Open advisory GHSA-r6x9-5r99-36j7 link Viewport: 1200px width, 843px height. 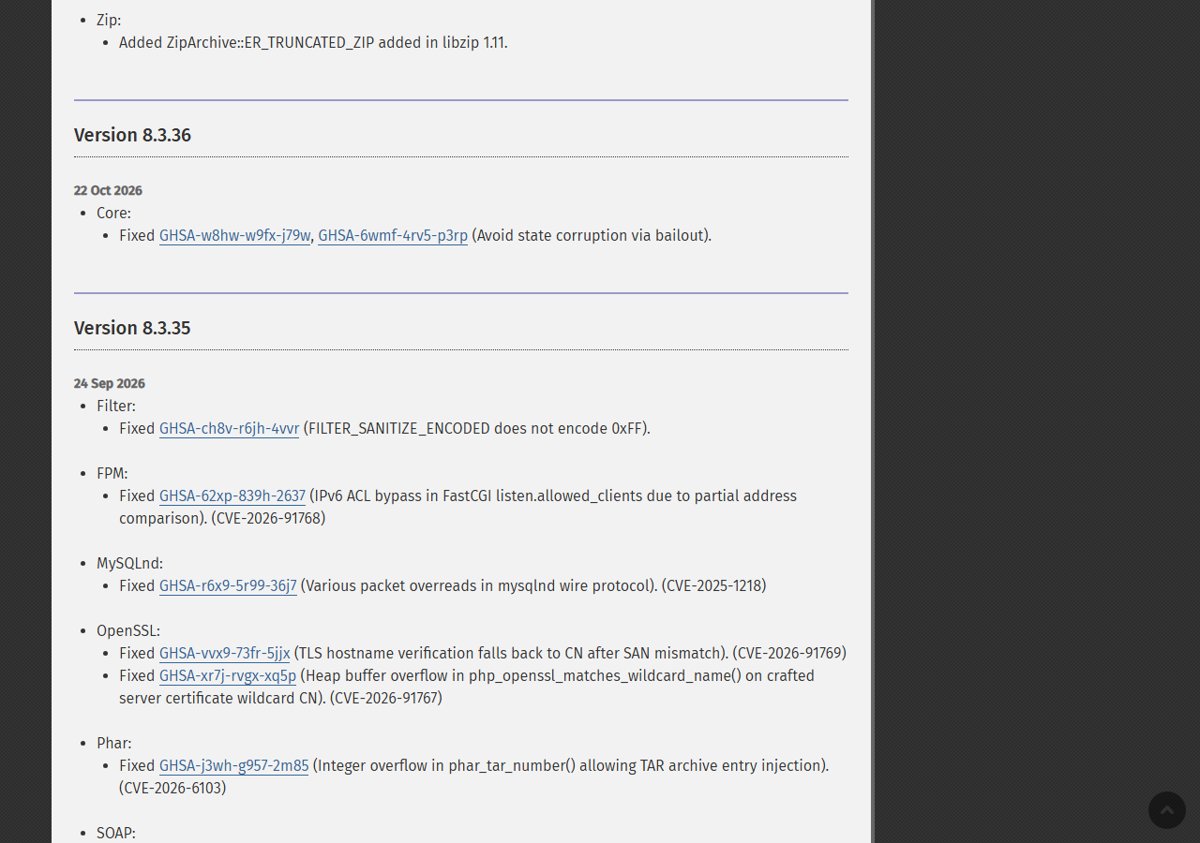(228, 586)
